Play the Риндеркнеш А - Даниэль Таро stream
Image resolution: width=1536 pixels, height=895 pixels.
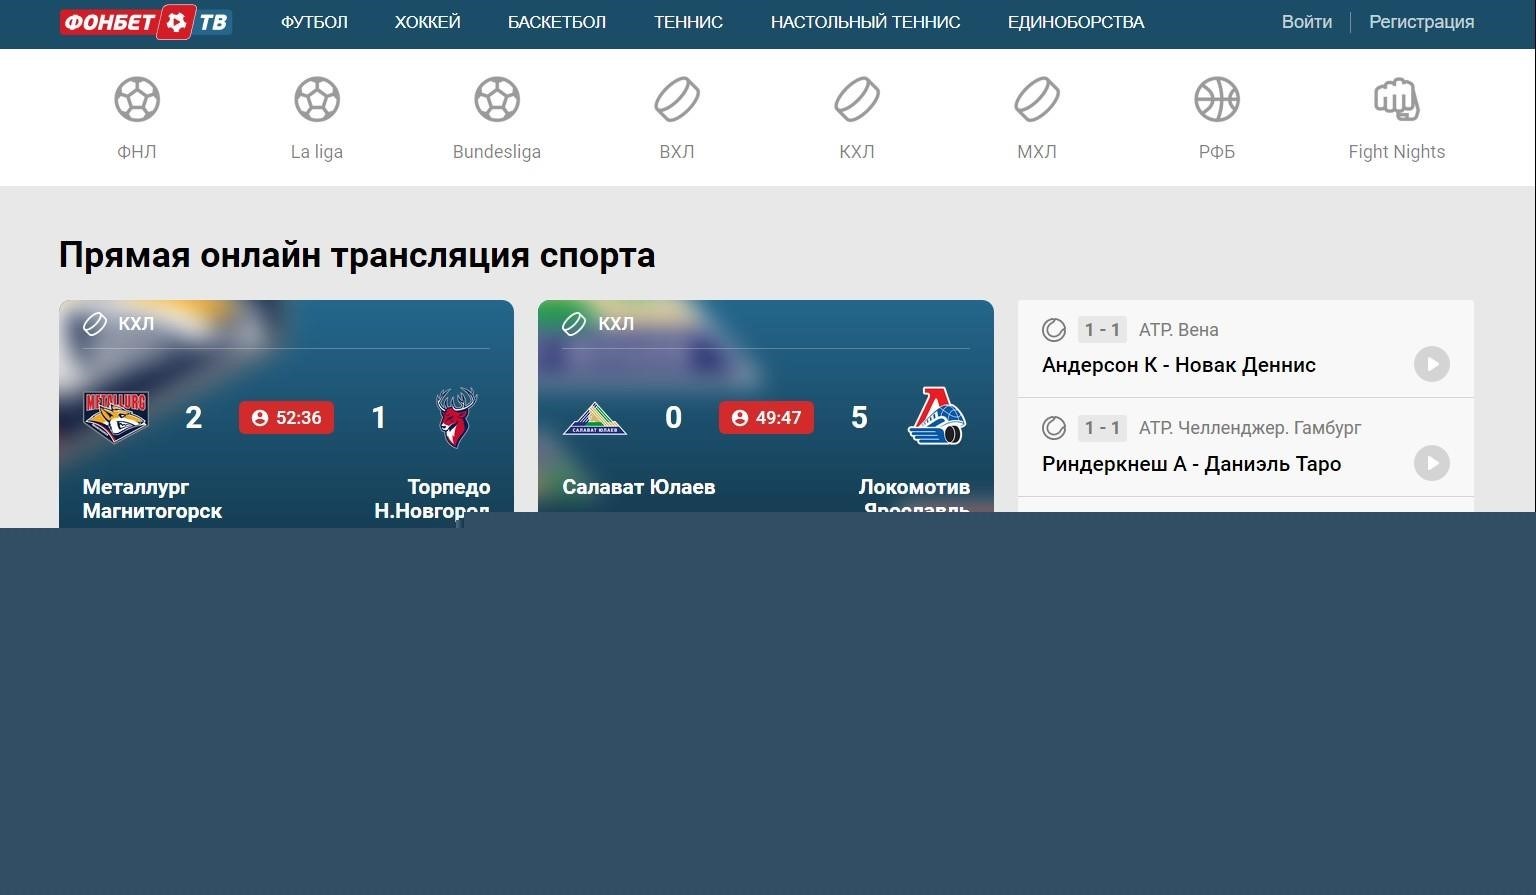(x=1432, y=463)
